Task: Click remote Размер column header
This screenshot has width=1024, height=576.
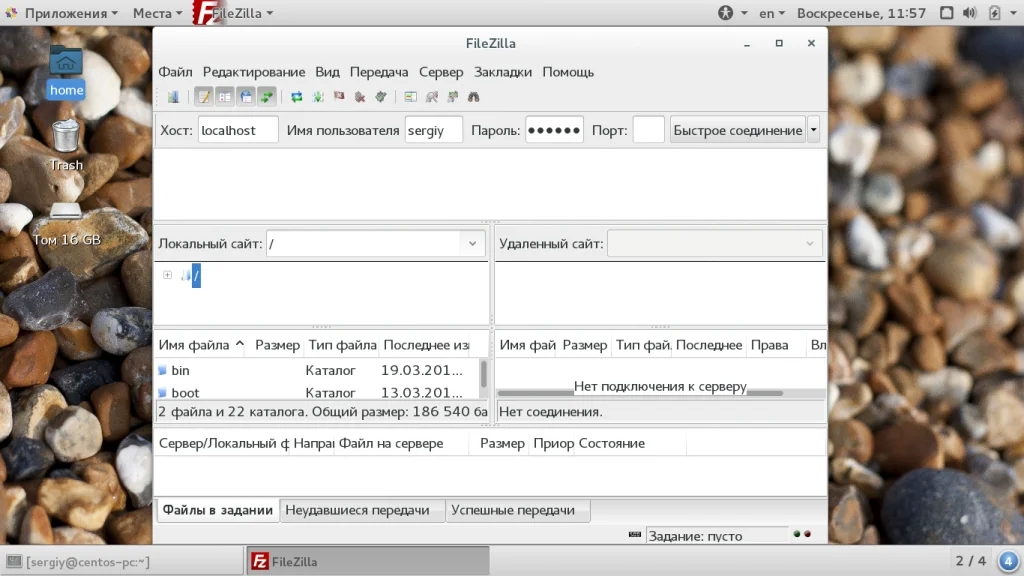Action: 584,345
